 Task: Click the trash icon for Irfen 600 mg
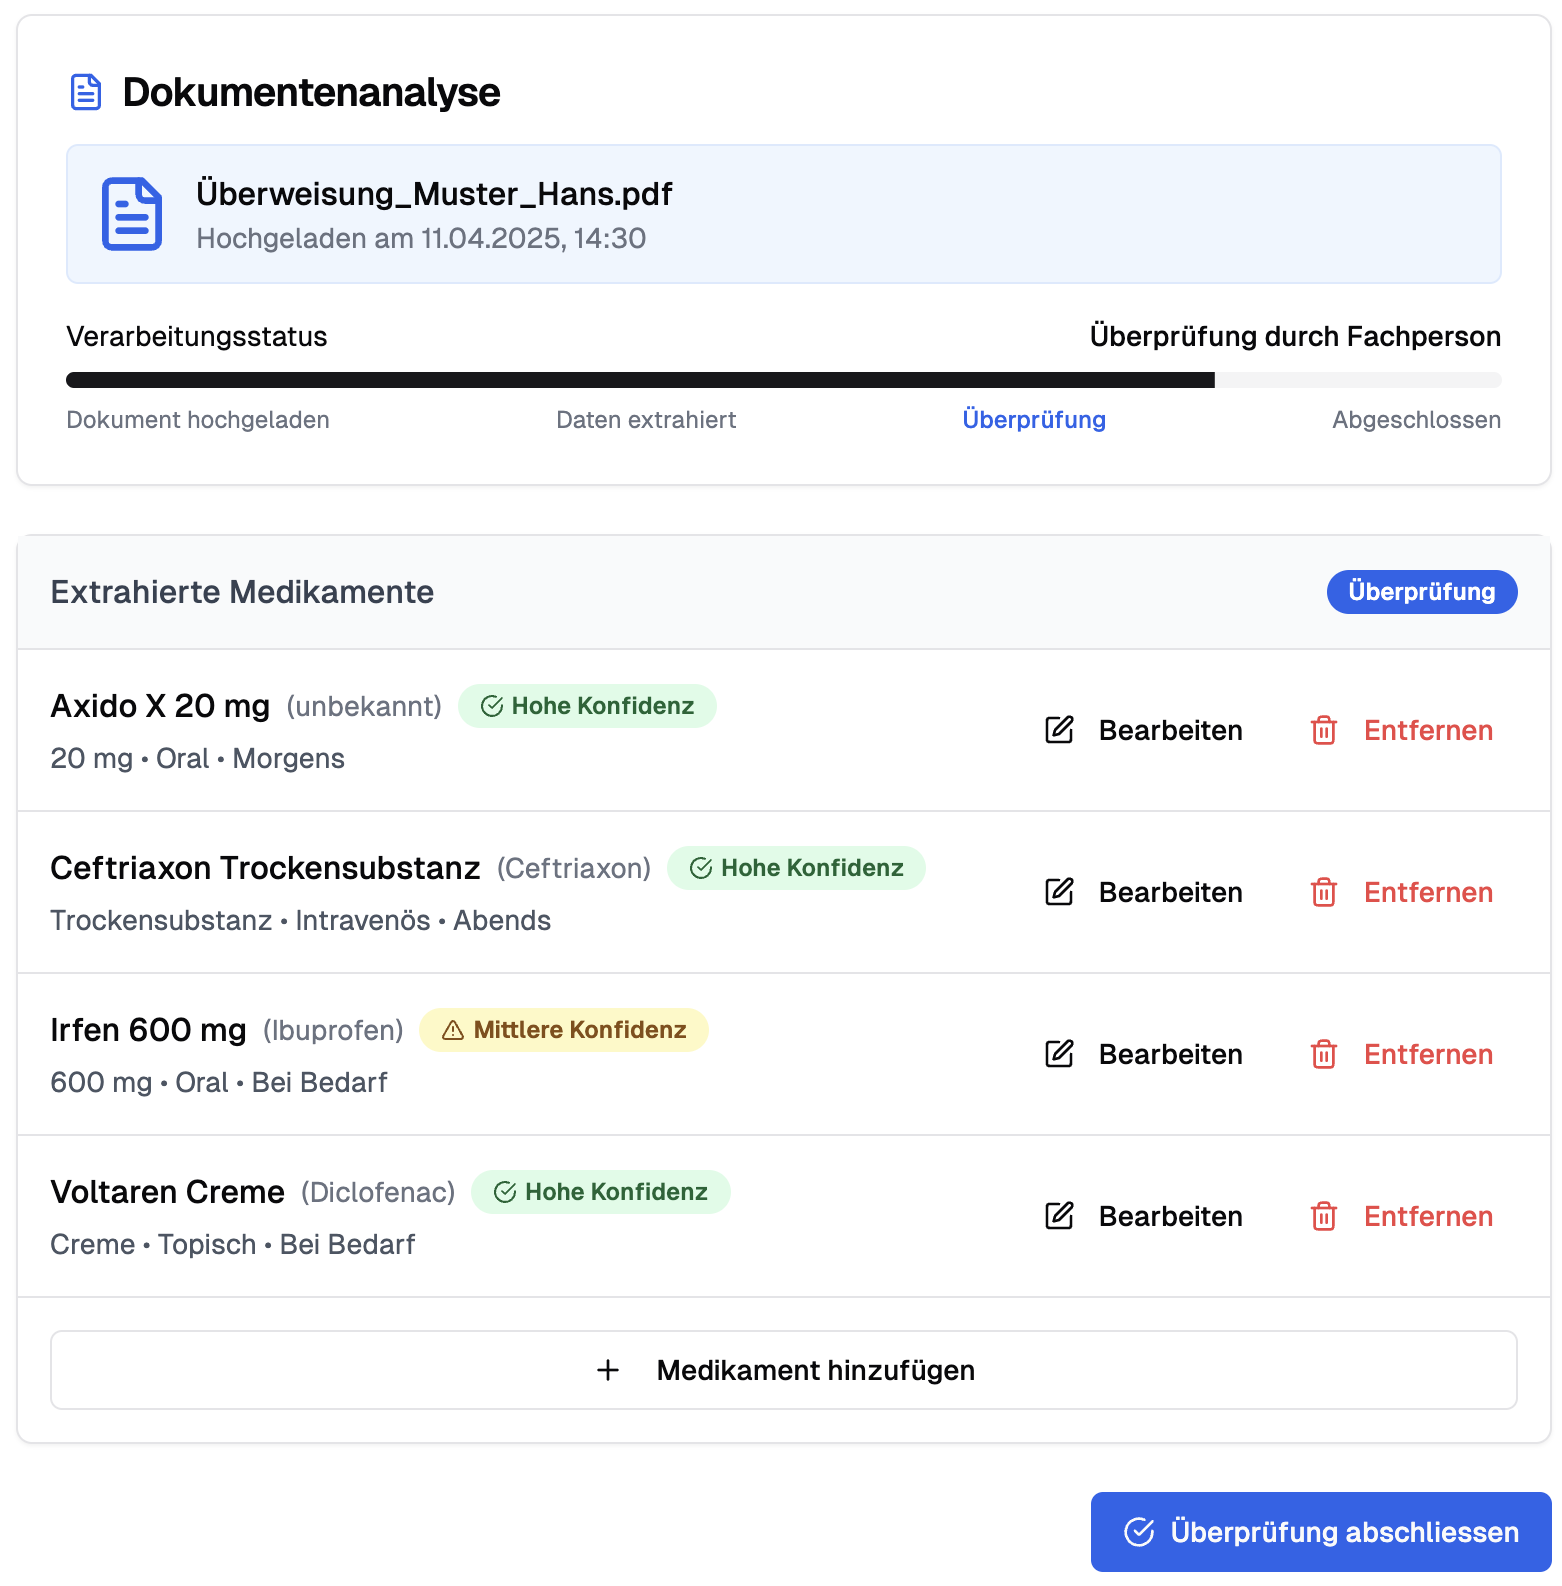click(x=1324, y=1054)
